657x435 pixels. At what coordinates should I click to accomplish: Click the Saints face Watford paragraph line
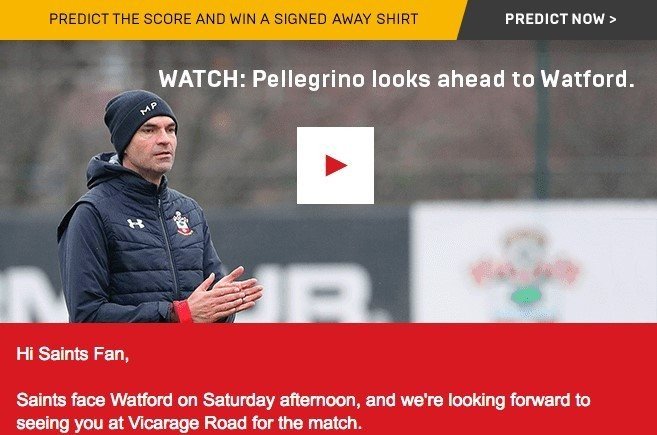point(303,400)
